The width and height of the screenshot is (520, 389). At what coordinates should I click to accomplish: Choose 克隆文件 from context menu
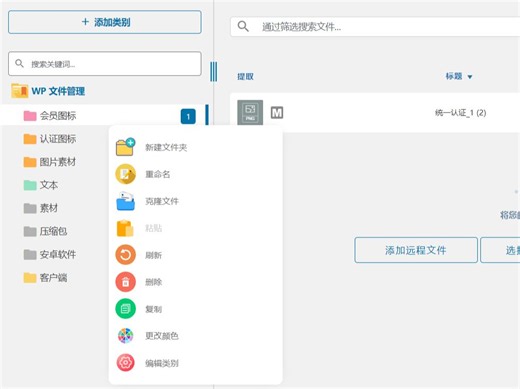pyautogui.click(x=162, y=201)
